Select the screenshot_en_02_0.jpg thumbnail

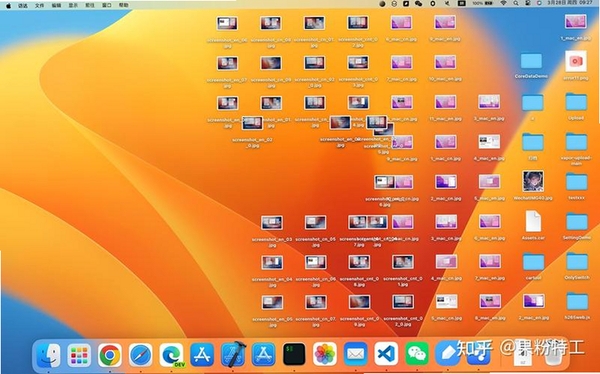click(252, 123)
